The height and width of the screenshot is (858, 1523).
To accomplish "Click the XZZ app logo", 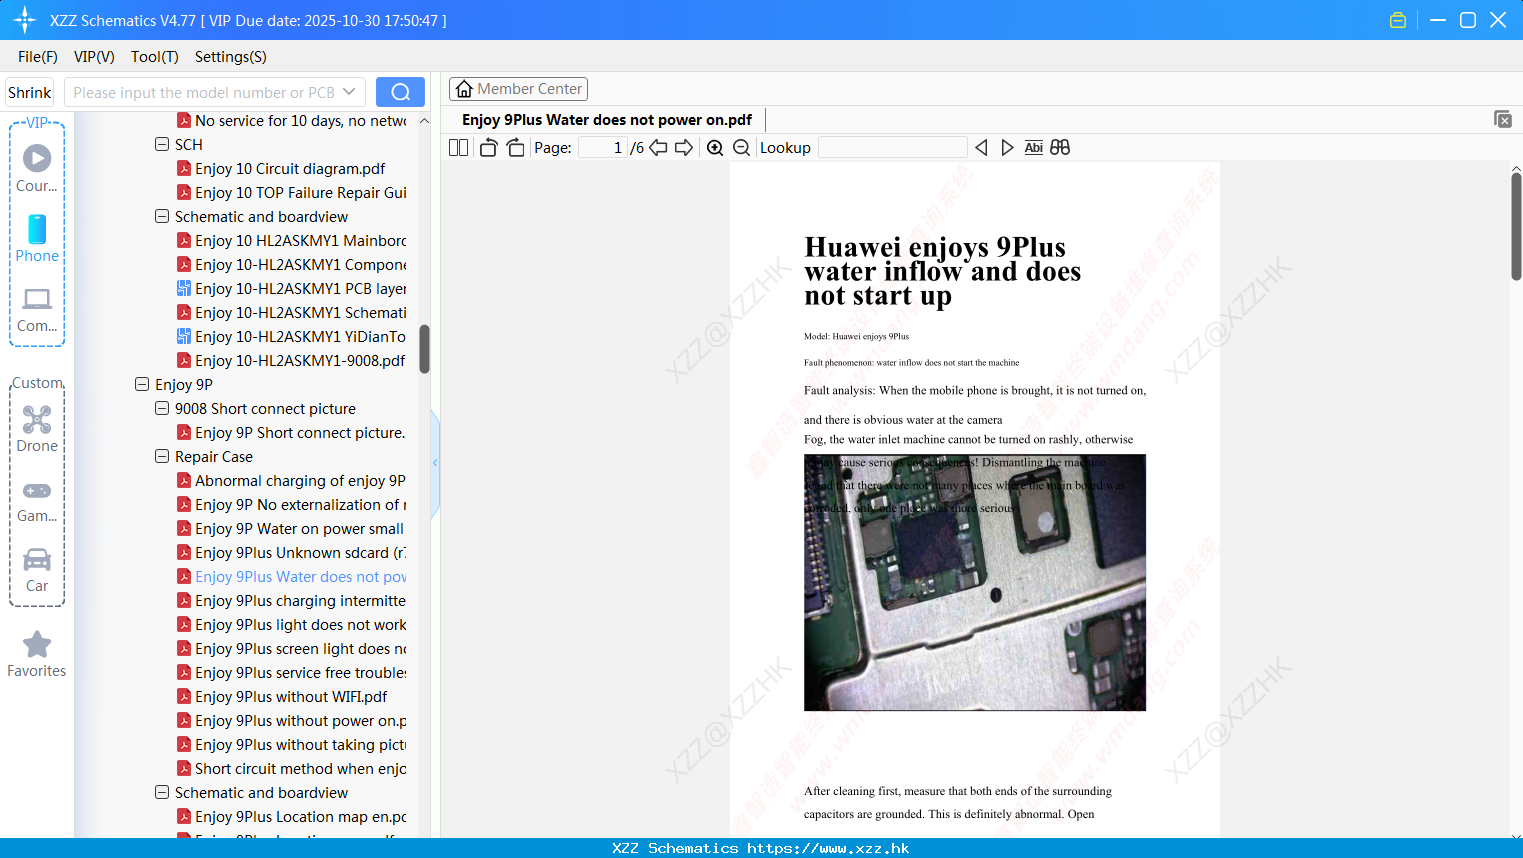I will 25,20.
